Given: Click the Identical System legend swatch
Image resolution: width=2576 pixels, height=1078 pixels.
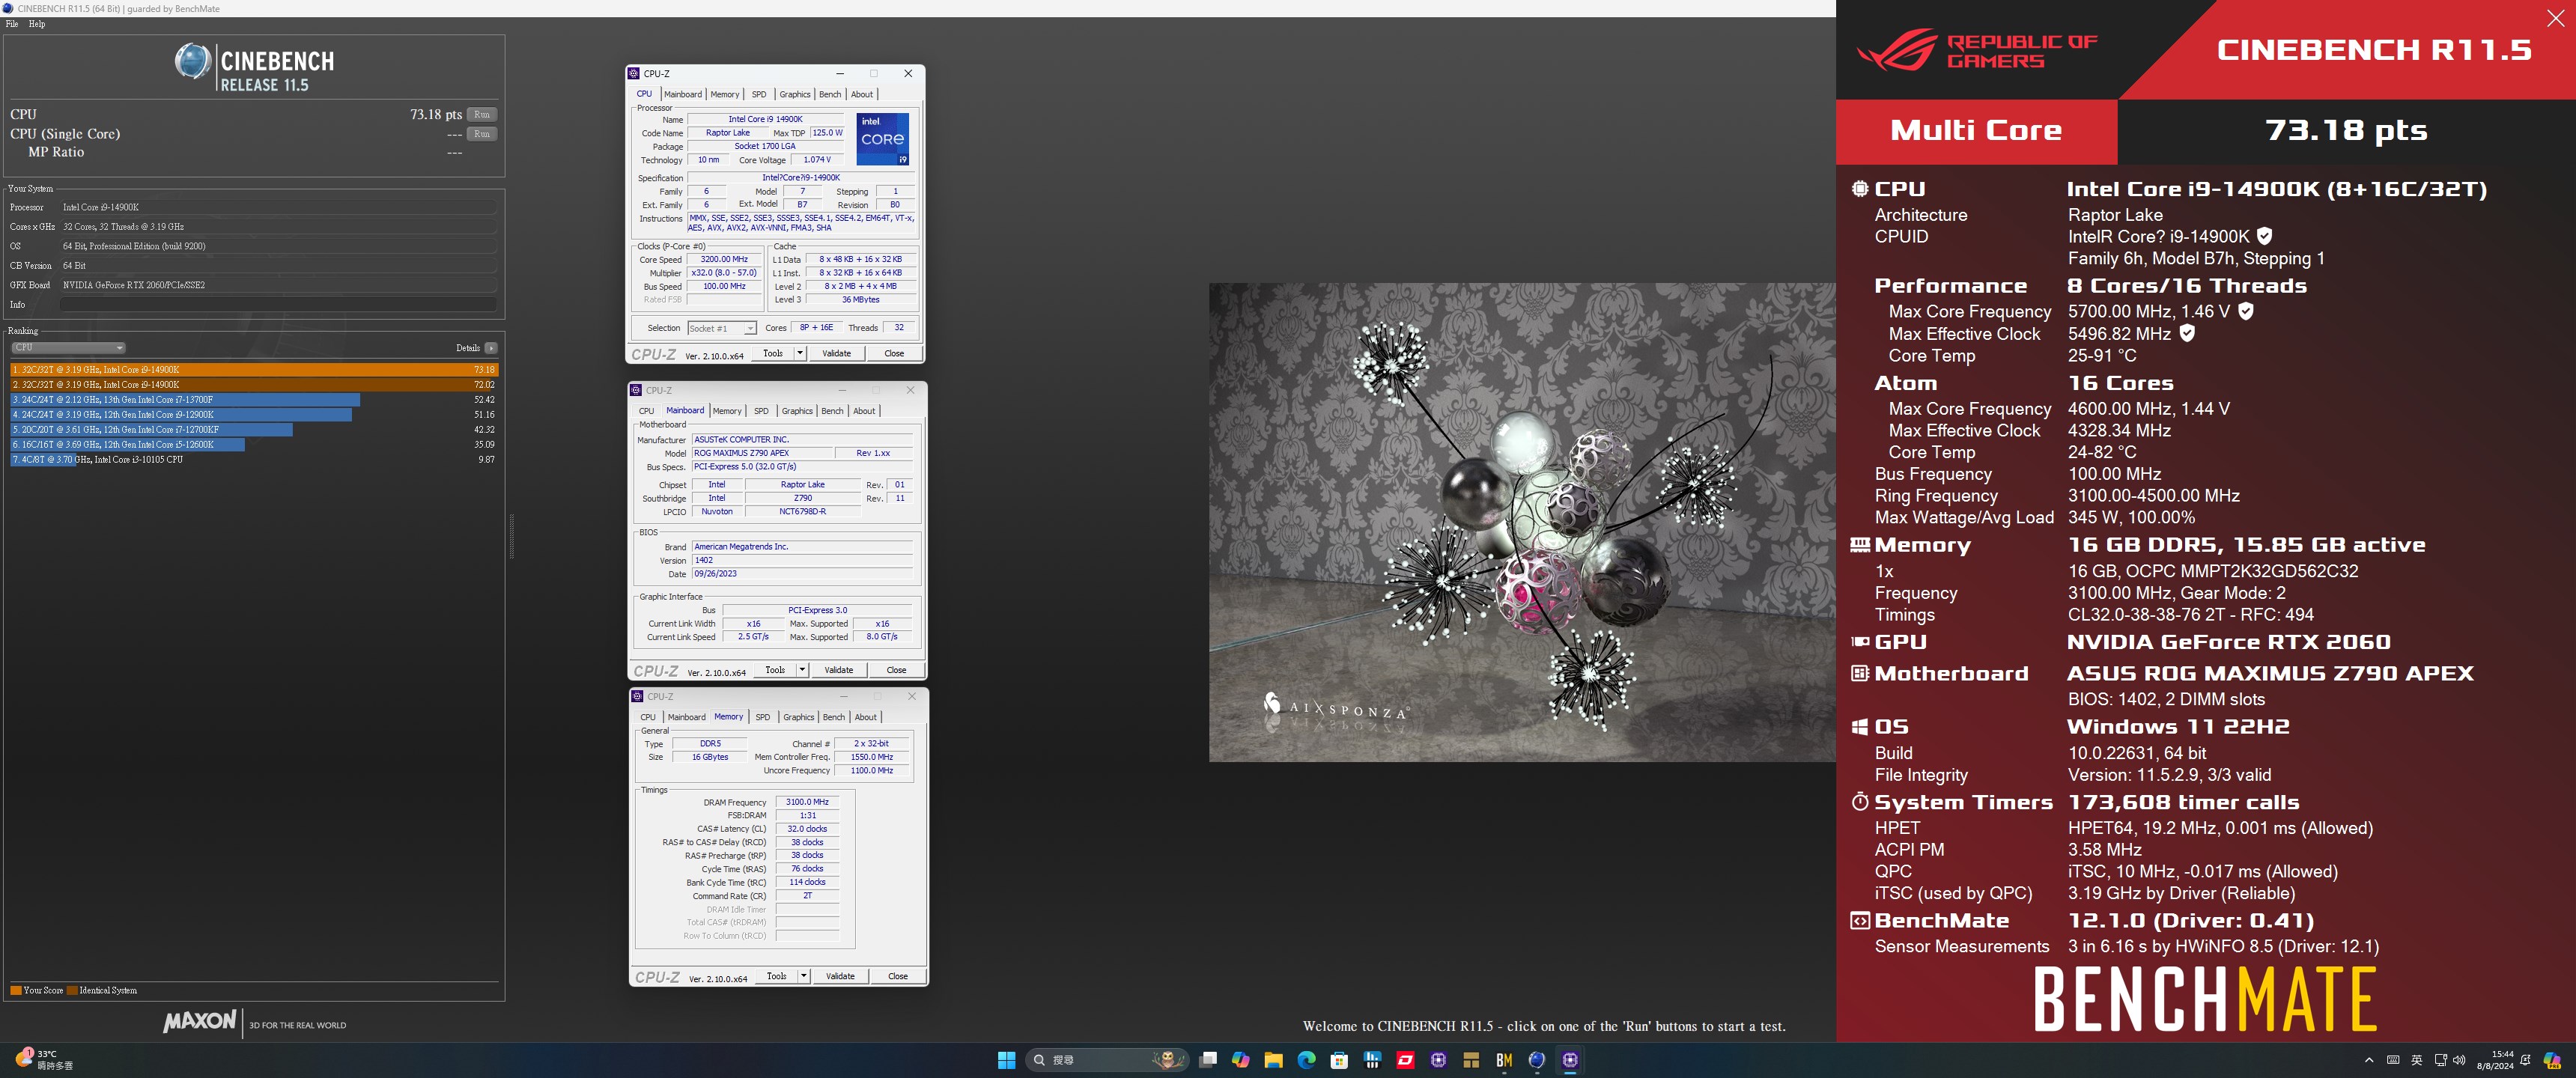Looking at the screenshot, I should click(x=72, y=991).
